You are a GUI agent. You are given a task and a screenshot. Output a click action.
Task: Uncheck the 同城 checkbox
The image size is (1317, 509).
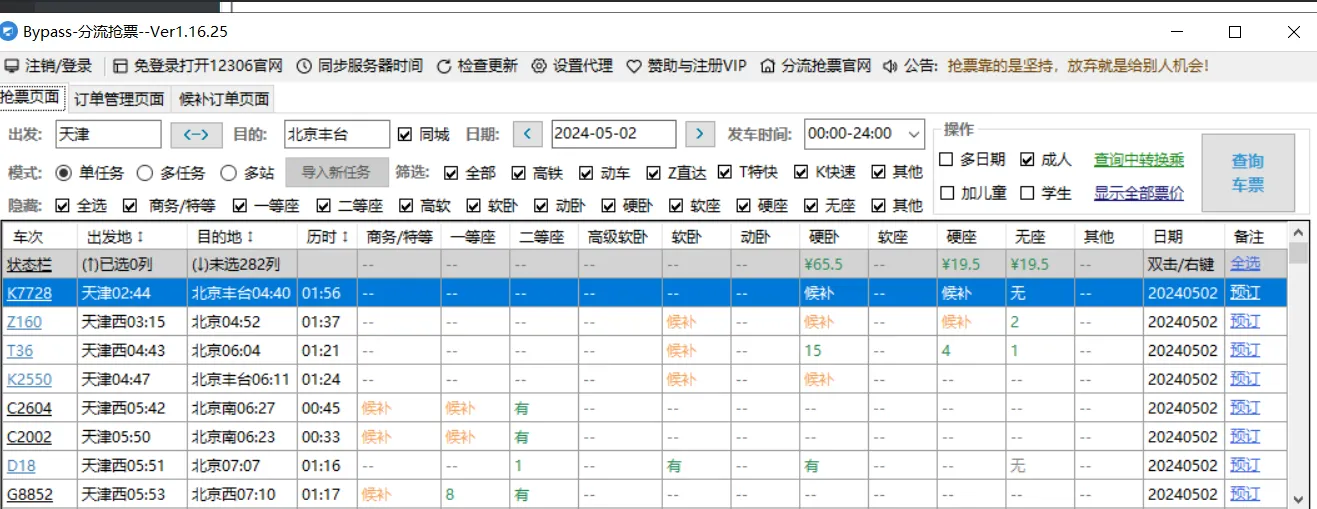(x=405, y=134)
